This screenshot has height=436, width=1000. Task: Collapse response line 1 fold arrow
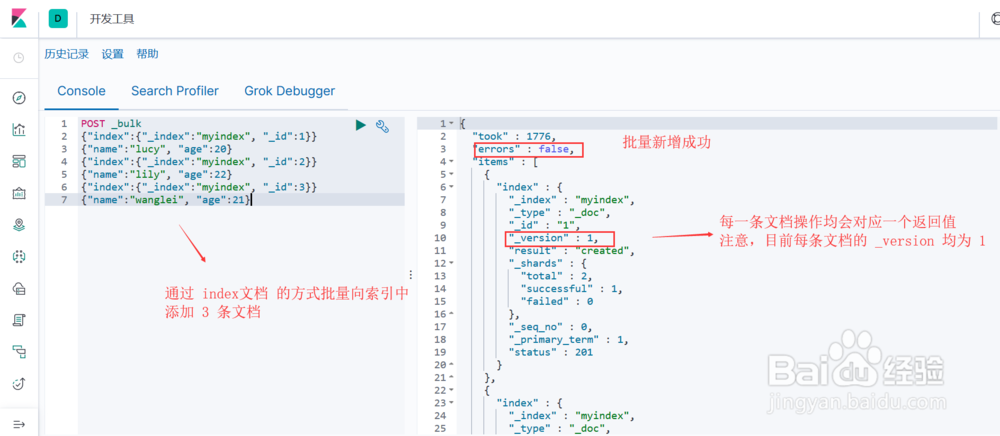pos(452,124)
